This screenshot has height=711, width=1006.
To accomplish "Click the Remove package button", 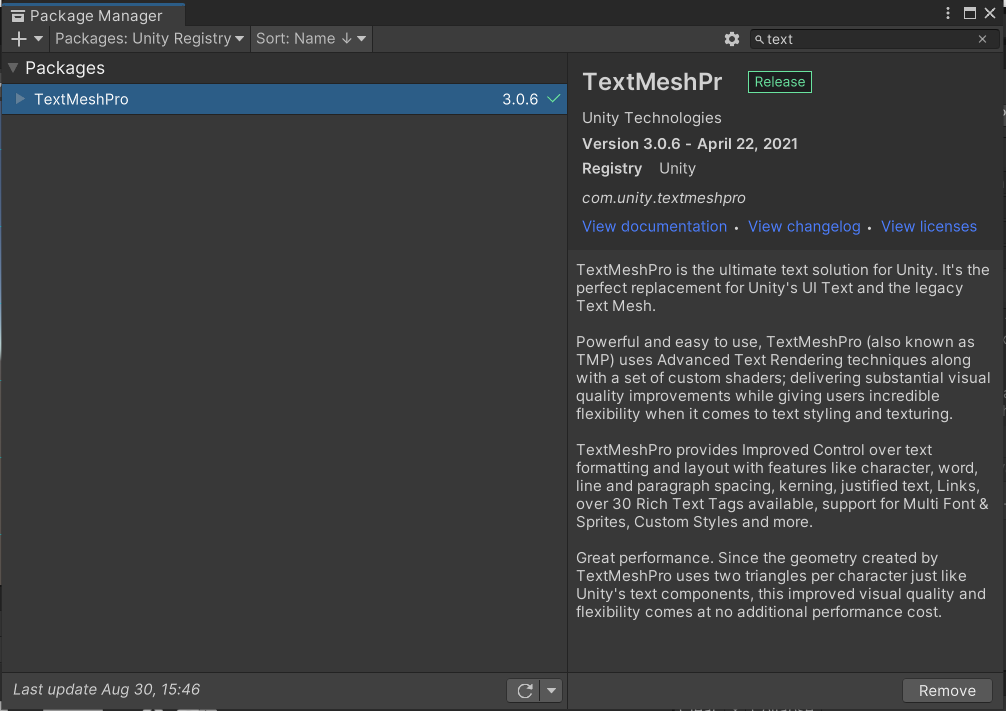I will pos(947,690).
